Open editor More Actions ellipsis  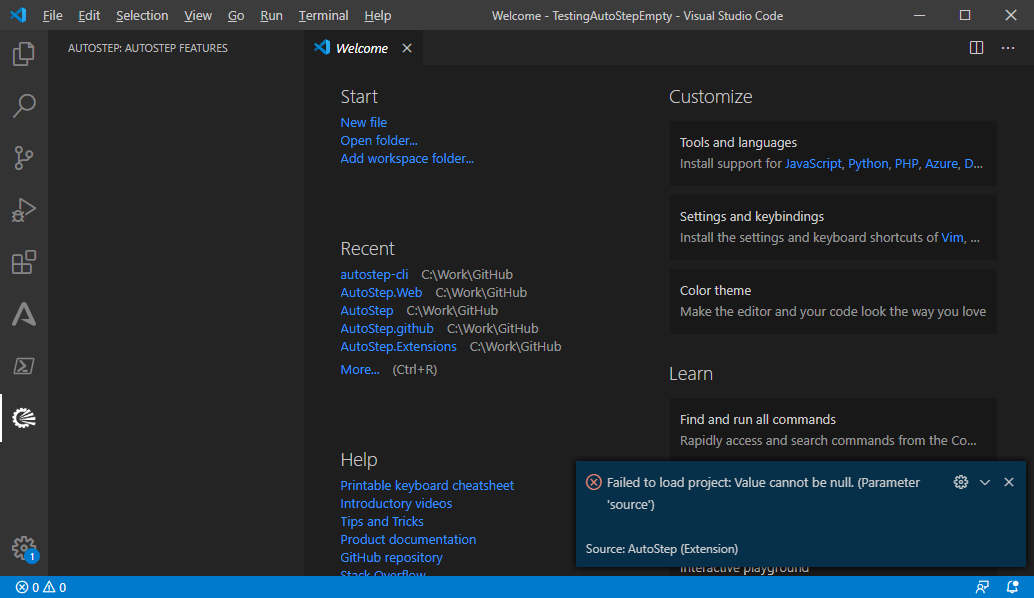click(1008, 47)
